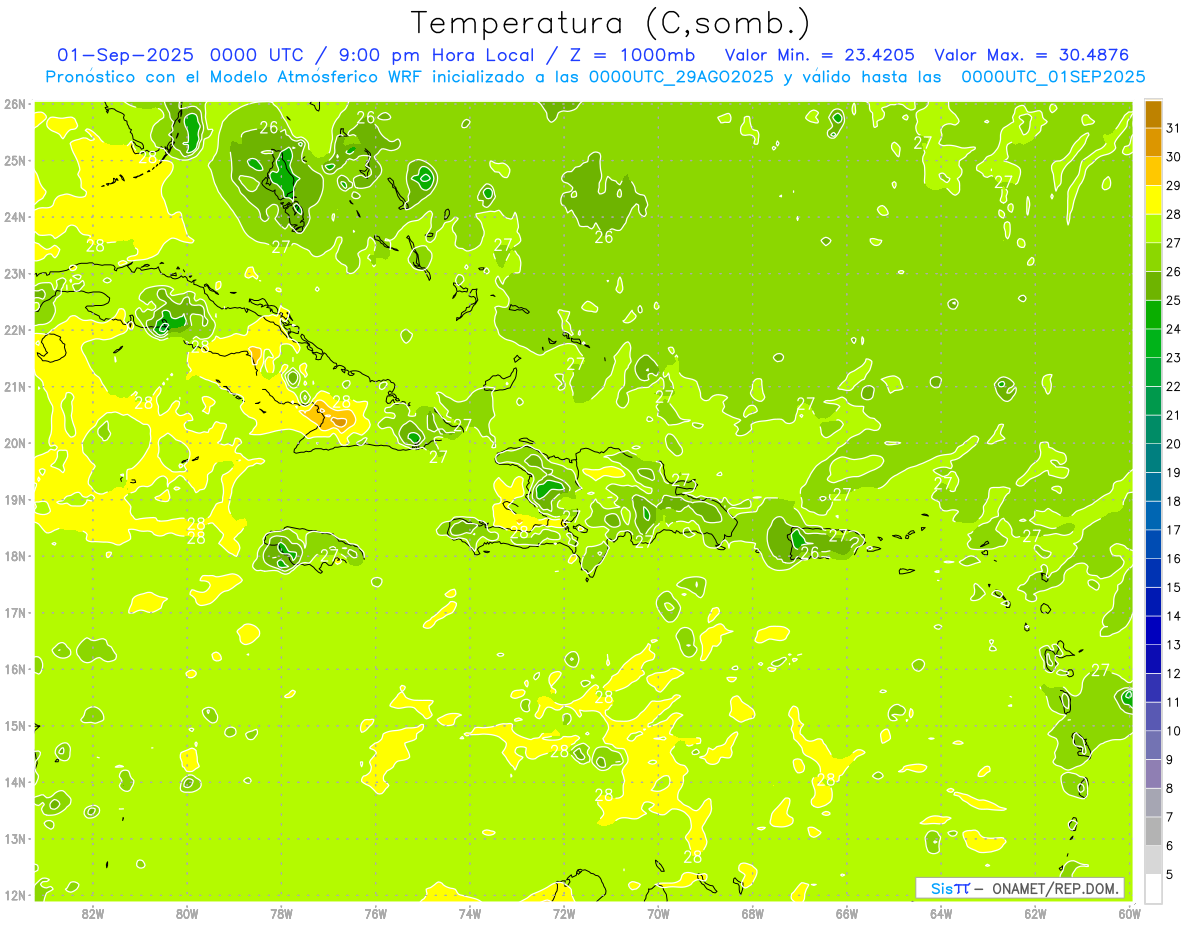Click the 'Pronóstico con el Modelo Atmósferico WRF' line

click(x=235, y=76)
